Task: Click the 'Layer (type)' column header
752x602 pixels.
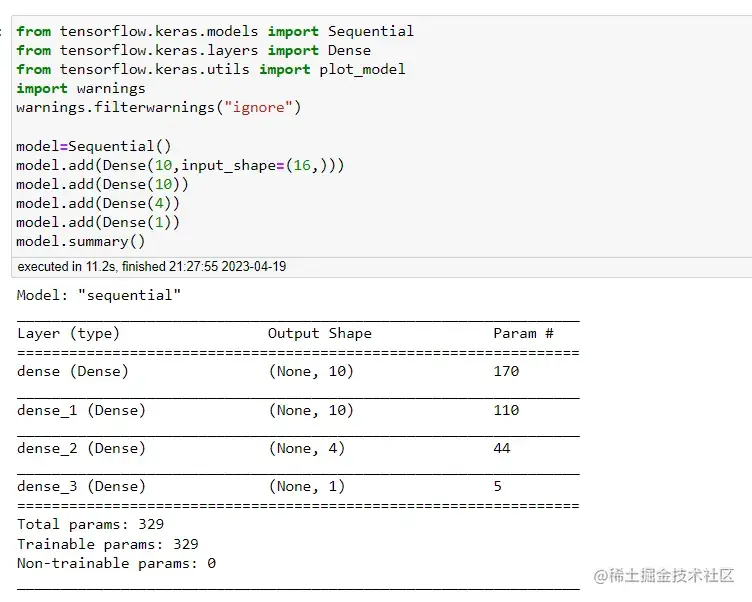Action: tap(68, 333)
